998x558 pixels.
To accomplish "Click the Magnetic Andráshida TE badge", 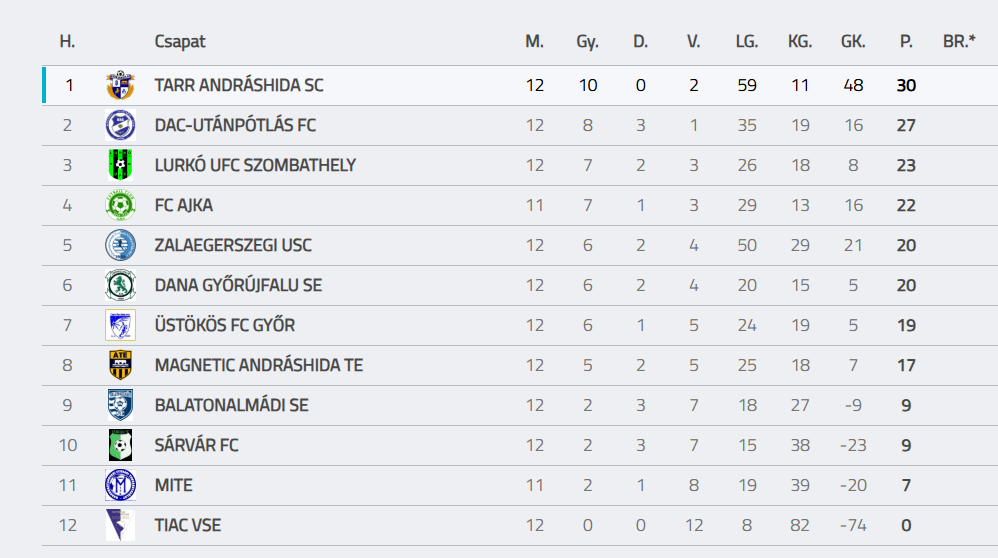I will coord(120,365).
